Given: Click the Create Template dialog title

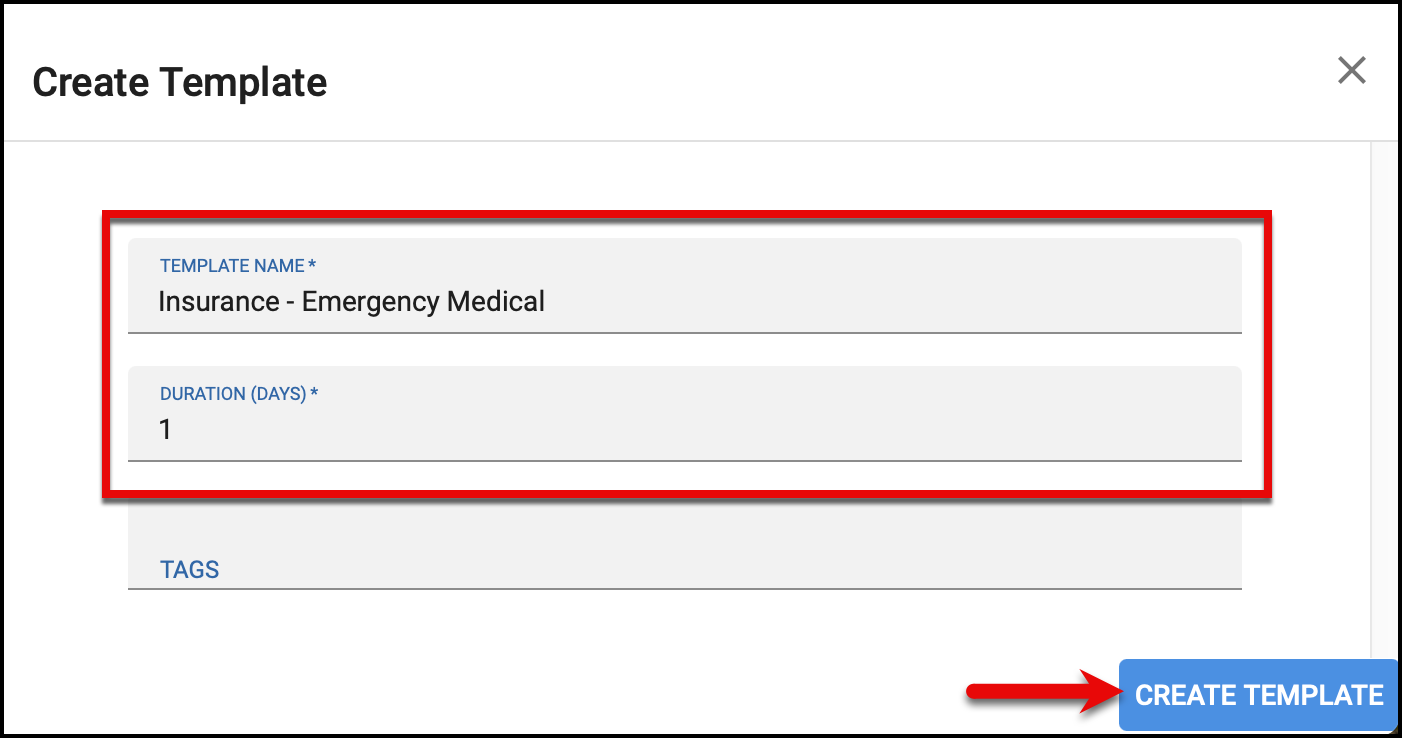Looking at the screenshot, I should click(x=180, y=82).
